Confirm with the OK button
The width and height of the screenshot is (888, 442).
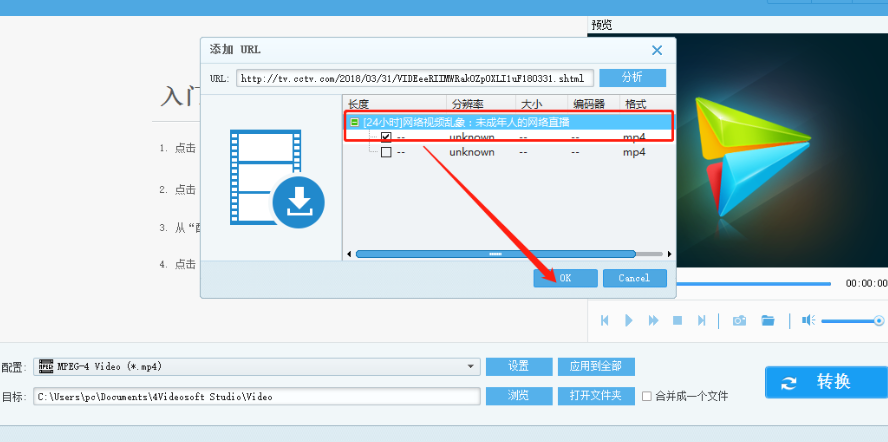565,278
